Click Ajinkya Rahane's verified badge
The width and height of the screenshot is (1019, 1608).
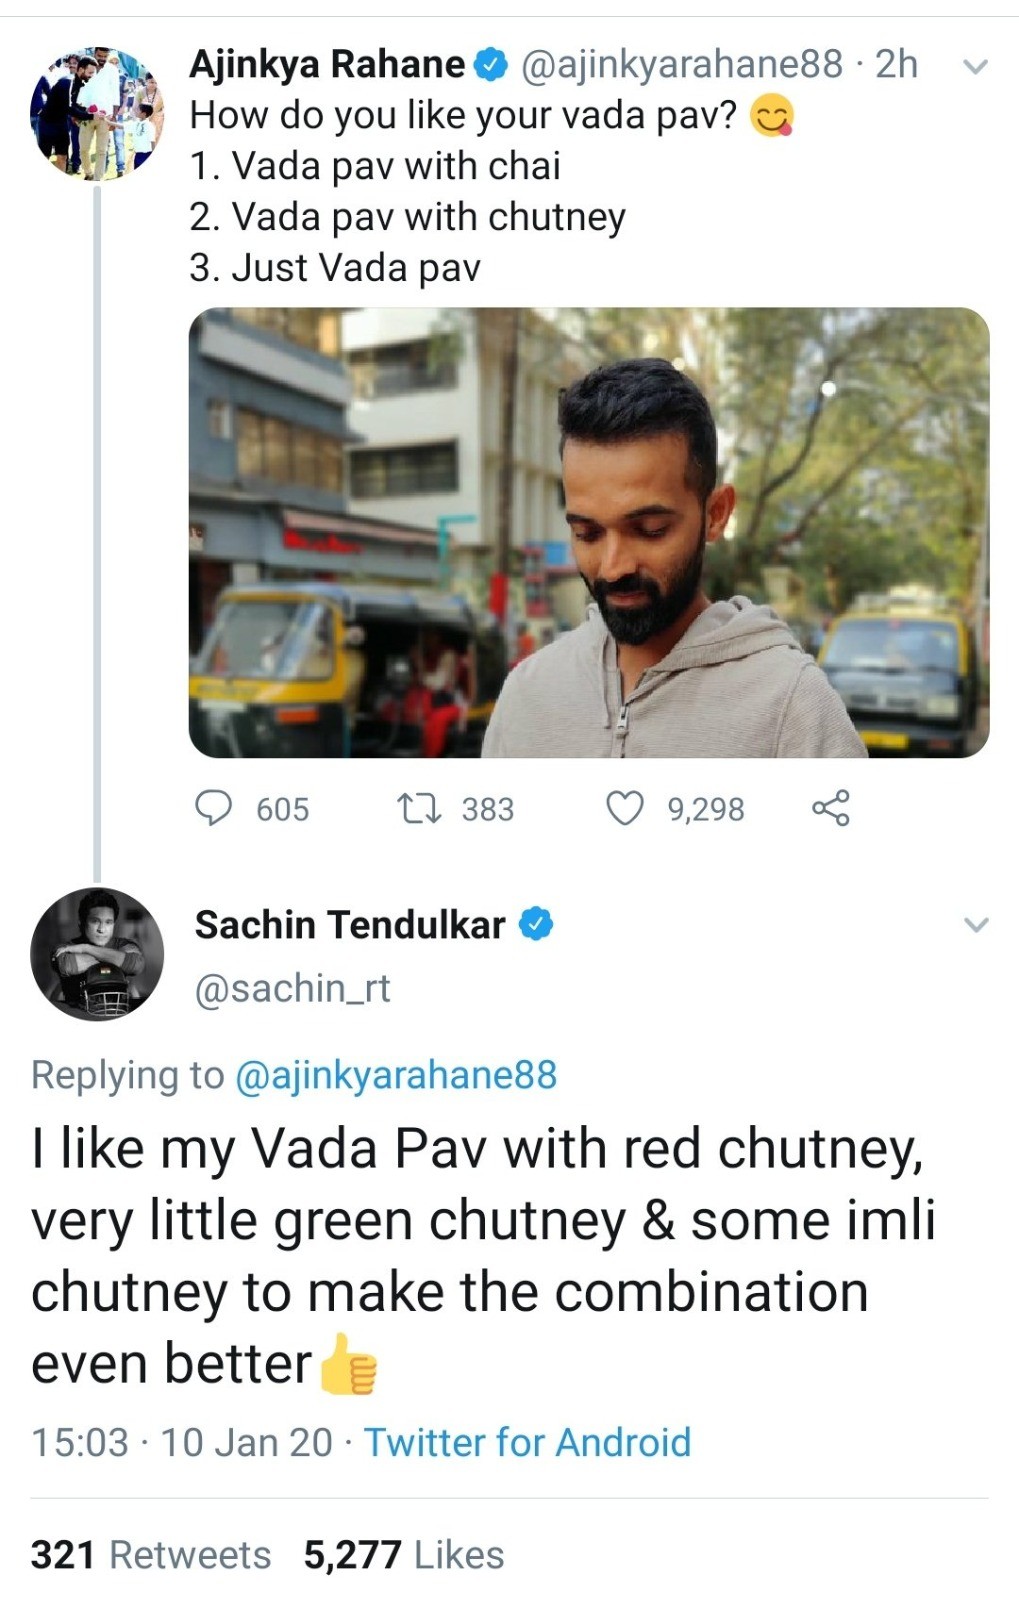pyautogui.click(x=490, y=66)
